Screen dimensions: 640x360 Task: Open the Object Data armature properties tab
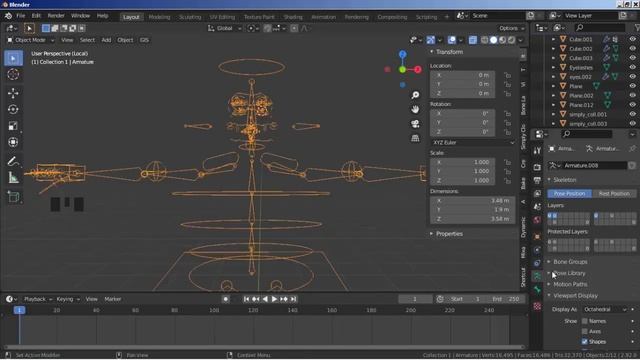coord(537,276)
